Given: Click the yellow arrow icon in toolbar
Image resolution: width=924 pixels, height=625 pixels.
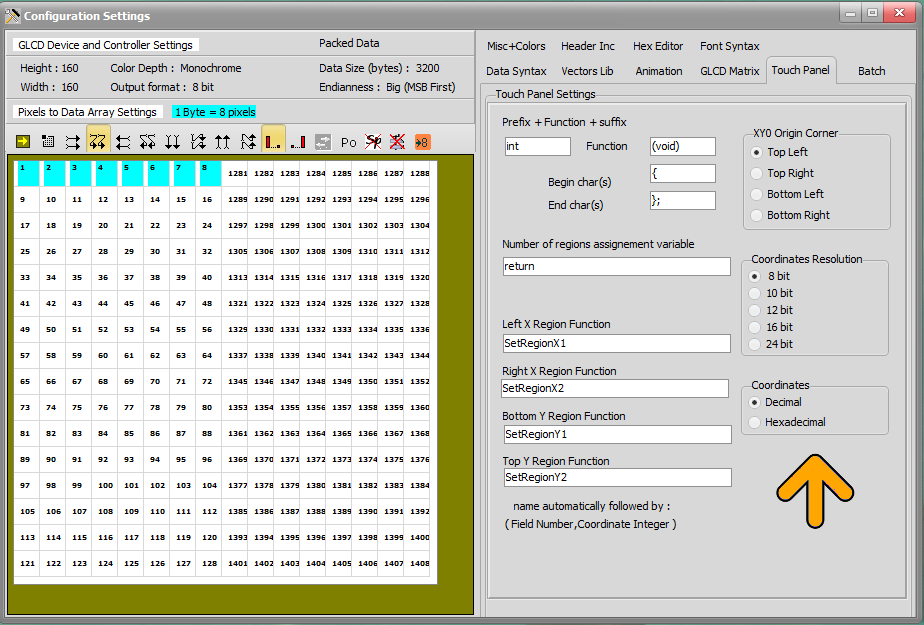Looking at the screenshot, I should [x=23, y=141].
